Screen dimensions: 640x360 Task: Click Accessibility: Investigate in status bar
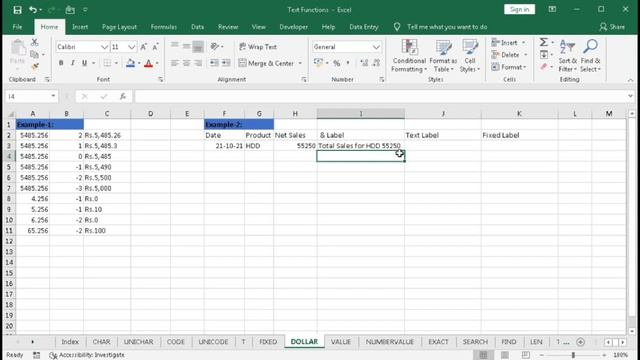tap(87, 355)
